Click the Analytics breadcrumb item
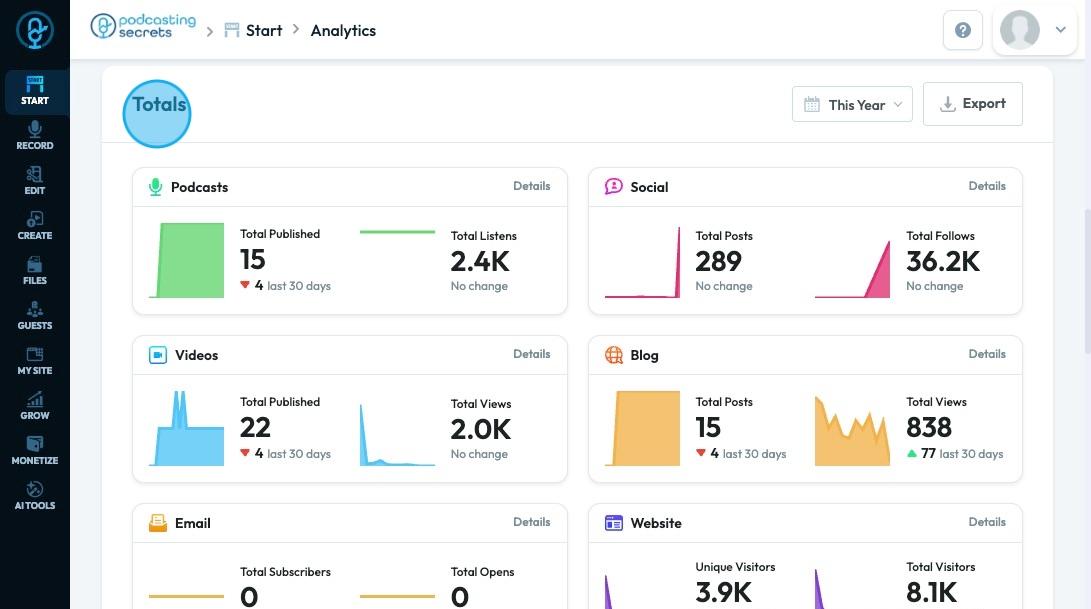 (343, 31)
